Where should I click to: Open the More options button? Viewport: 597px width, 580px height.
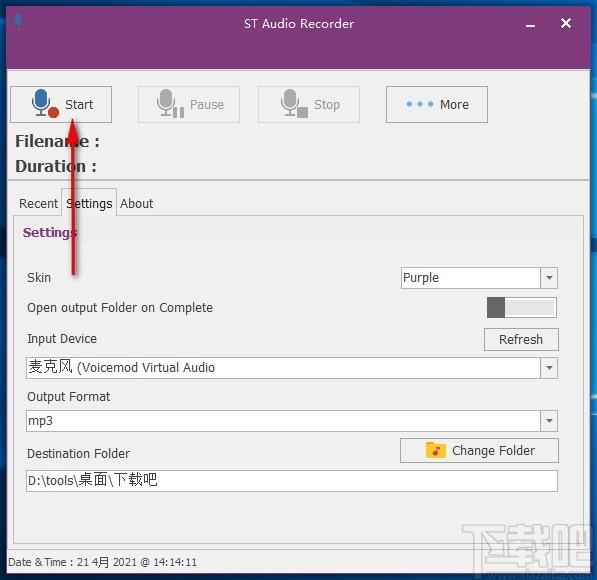pos(437,104)
